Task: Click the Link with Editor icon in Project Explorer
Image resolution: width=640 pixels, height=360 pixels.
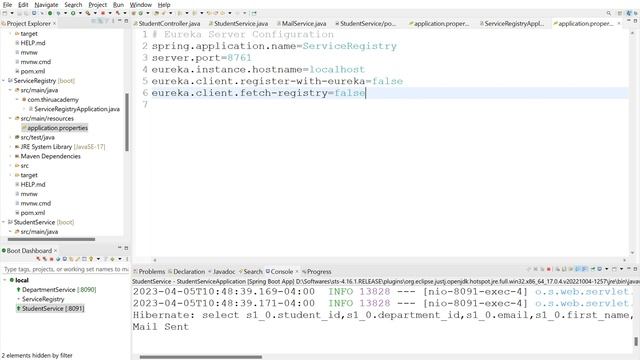Action: click(x=100, y=20)
